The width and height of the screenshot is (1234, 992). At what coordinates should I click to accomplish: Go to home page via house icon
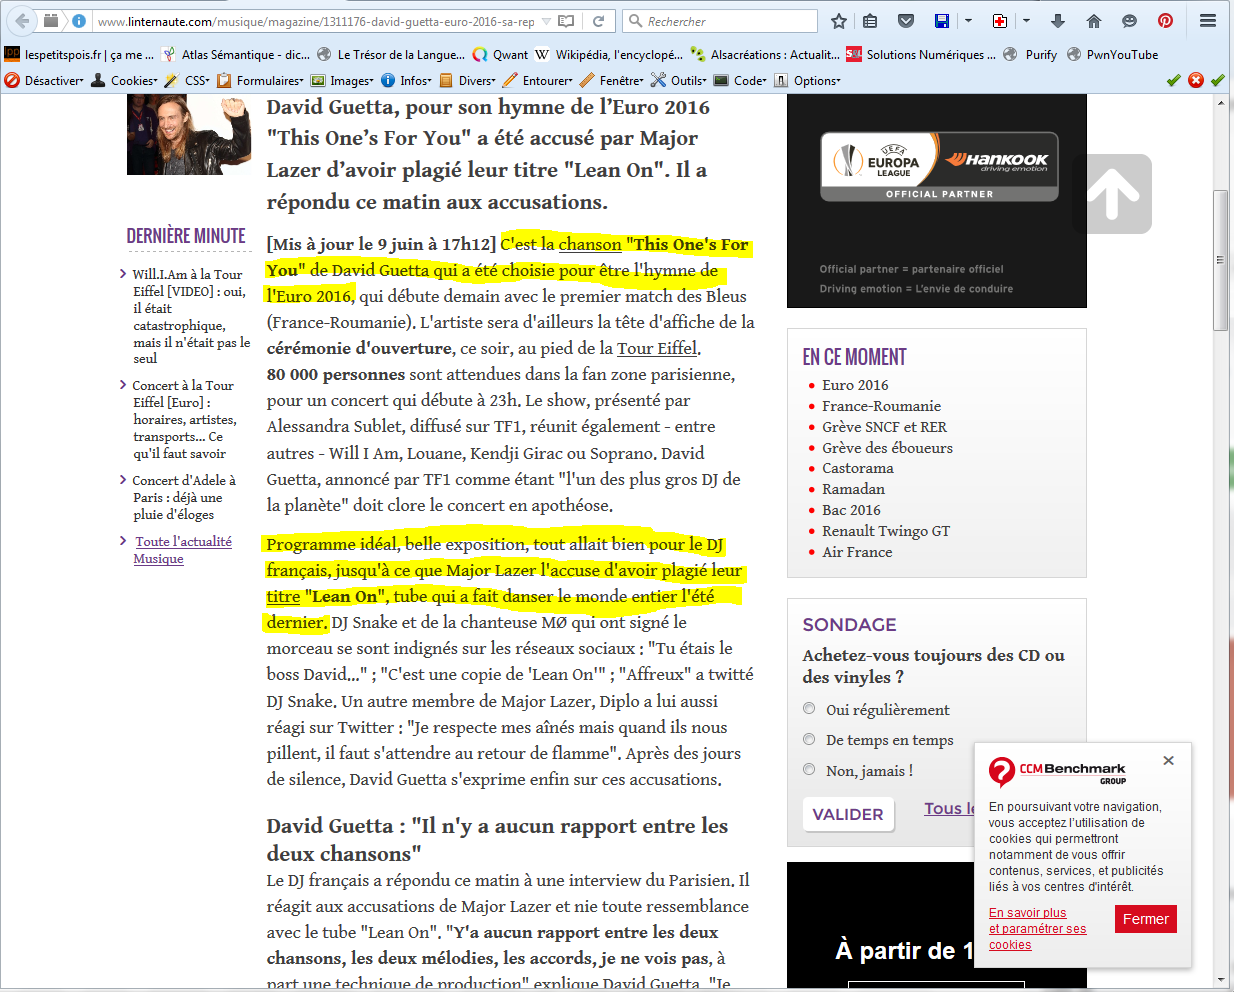click(x=1094, y=21)
